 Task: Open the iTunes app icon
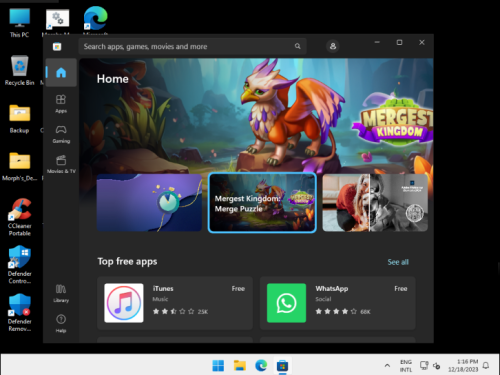point(124,303)
